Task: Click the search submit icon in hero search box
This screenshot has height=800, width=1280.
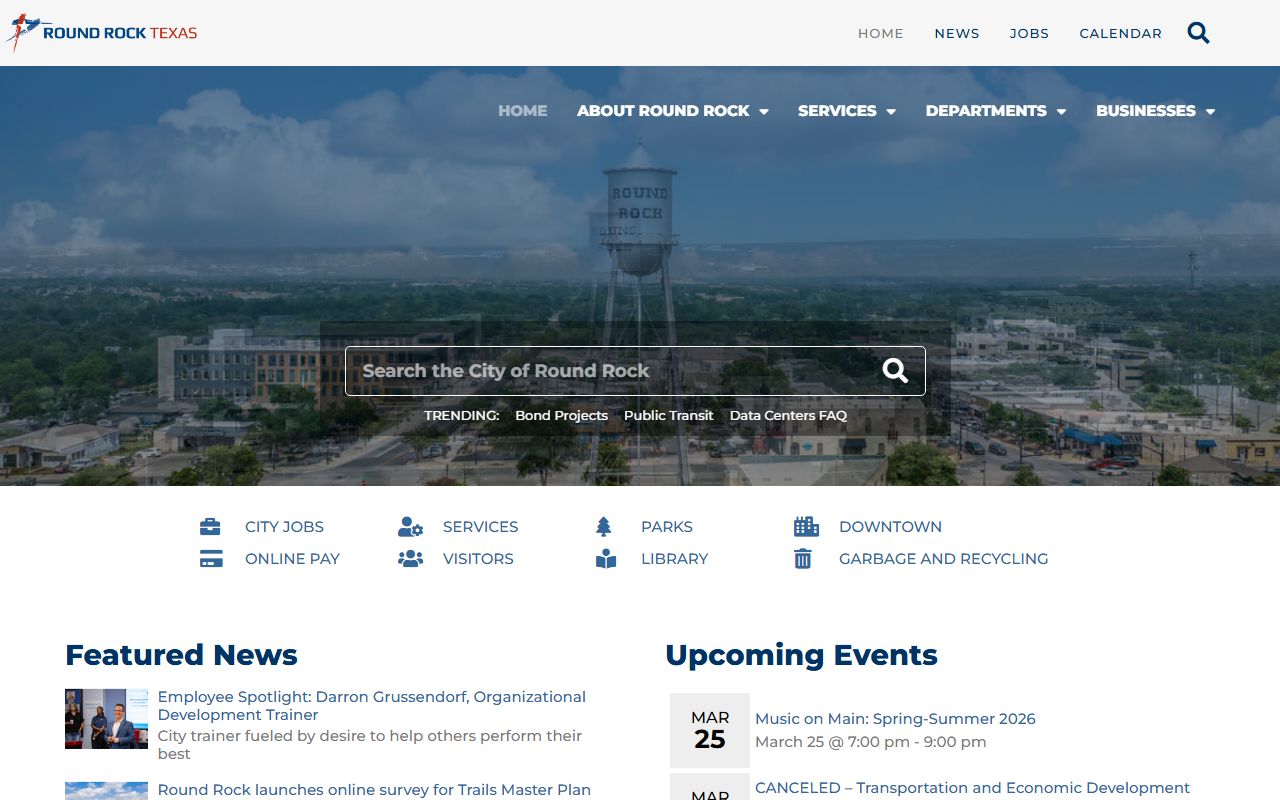Action: (x=895, y=371)
